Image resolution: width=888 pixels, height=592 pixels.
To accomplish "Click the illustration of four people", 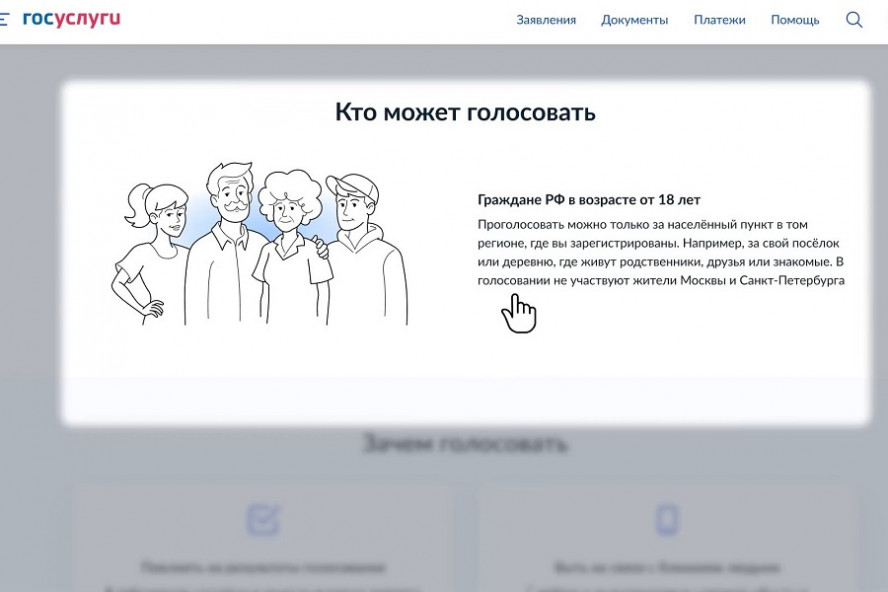I will point(259,244).
